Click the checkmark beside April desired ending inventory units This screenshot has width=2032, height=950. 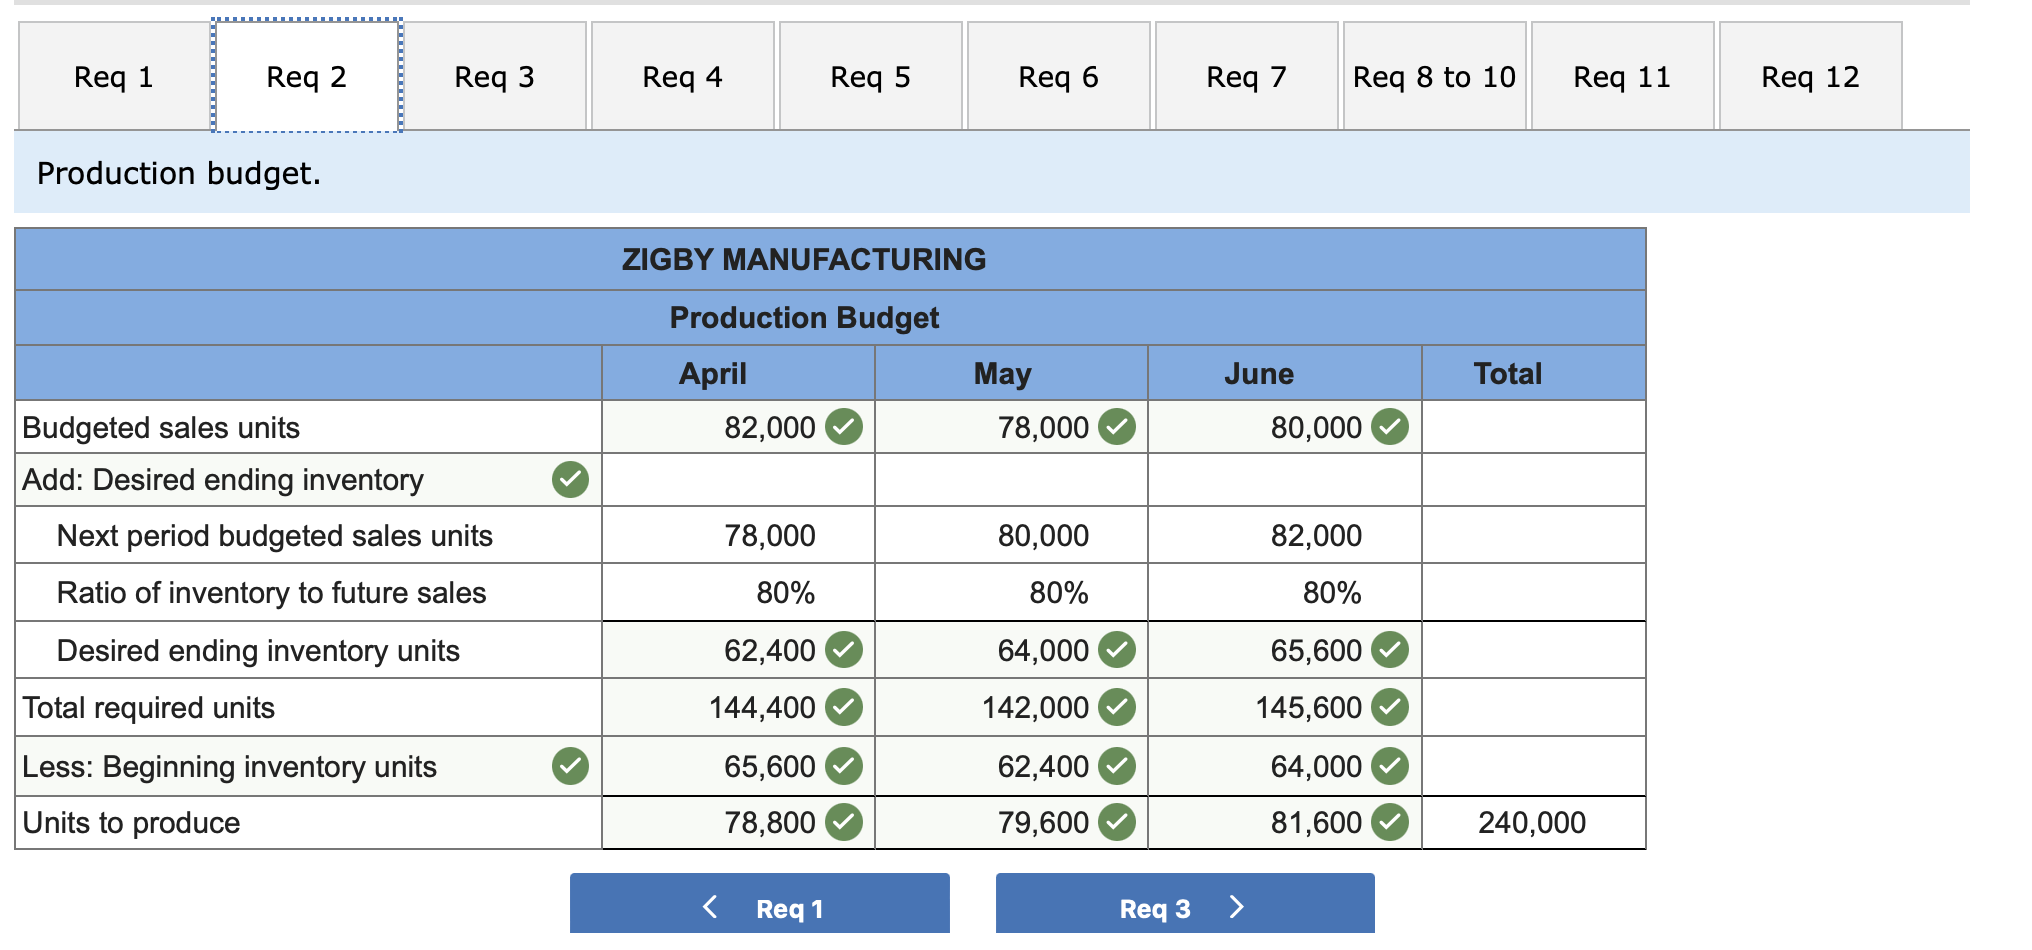(843, 650)
